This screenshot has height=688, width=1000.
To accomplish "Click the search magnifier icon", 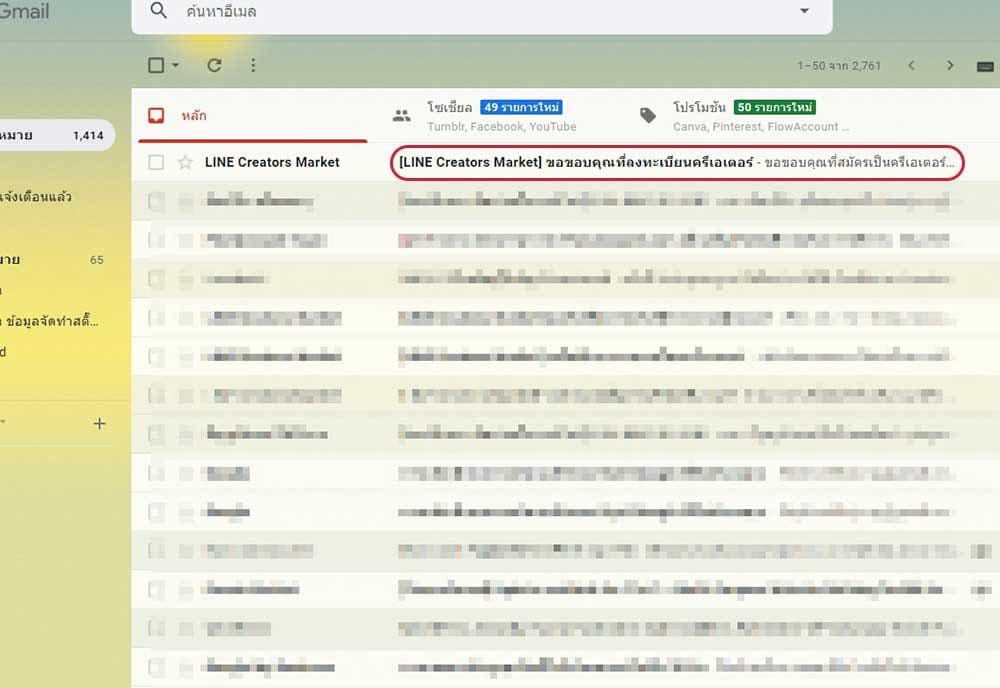I will (x=159, y=10).
